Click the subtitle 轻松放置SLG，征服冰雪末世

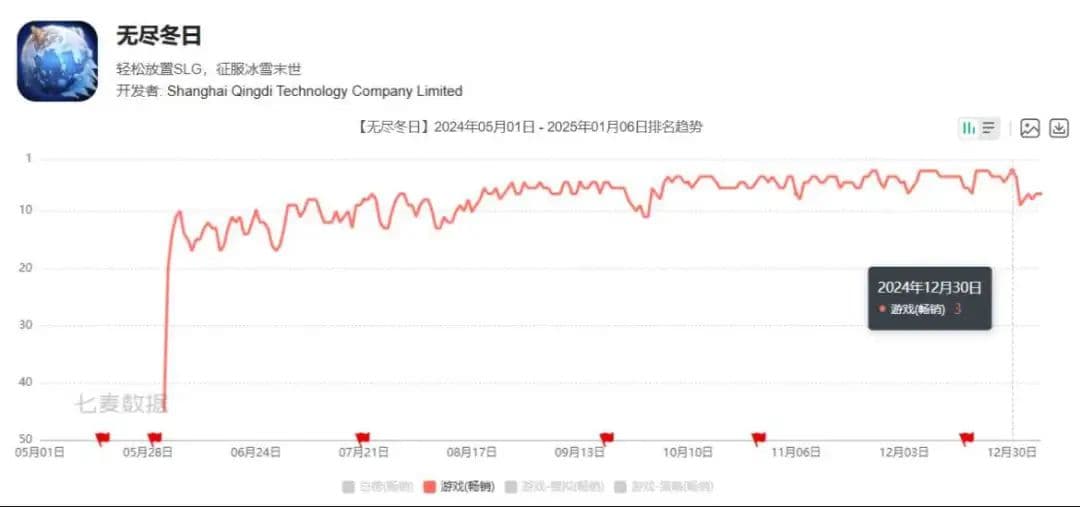(x=209, y=69)
